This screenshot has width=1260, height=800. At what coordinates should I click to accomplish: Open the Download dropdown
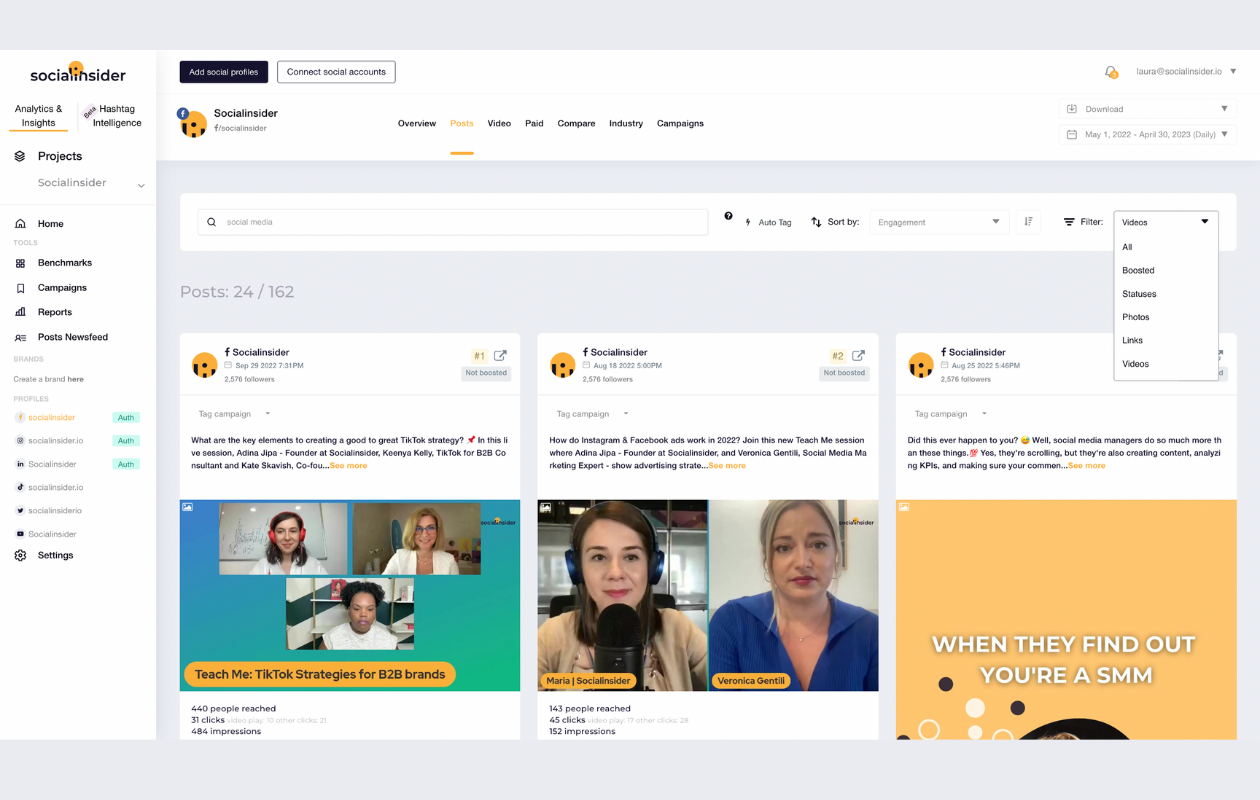pyautogui.click(x=1147, y=109)
